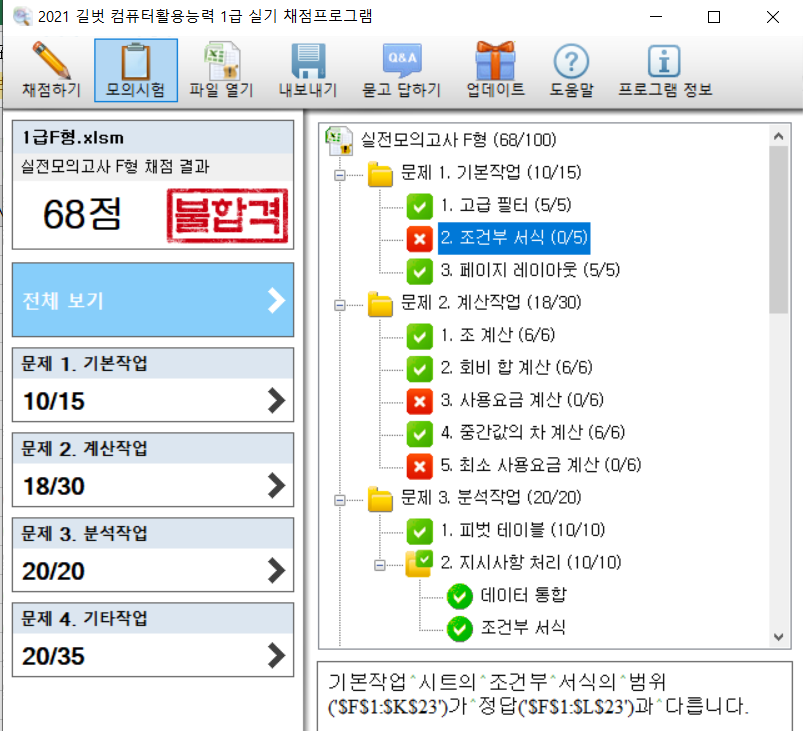Click the 전체 보기 button
This screenshot has width=803, height=731.
click(153, 300)
